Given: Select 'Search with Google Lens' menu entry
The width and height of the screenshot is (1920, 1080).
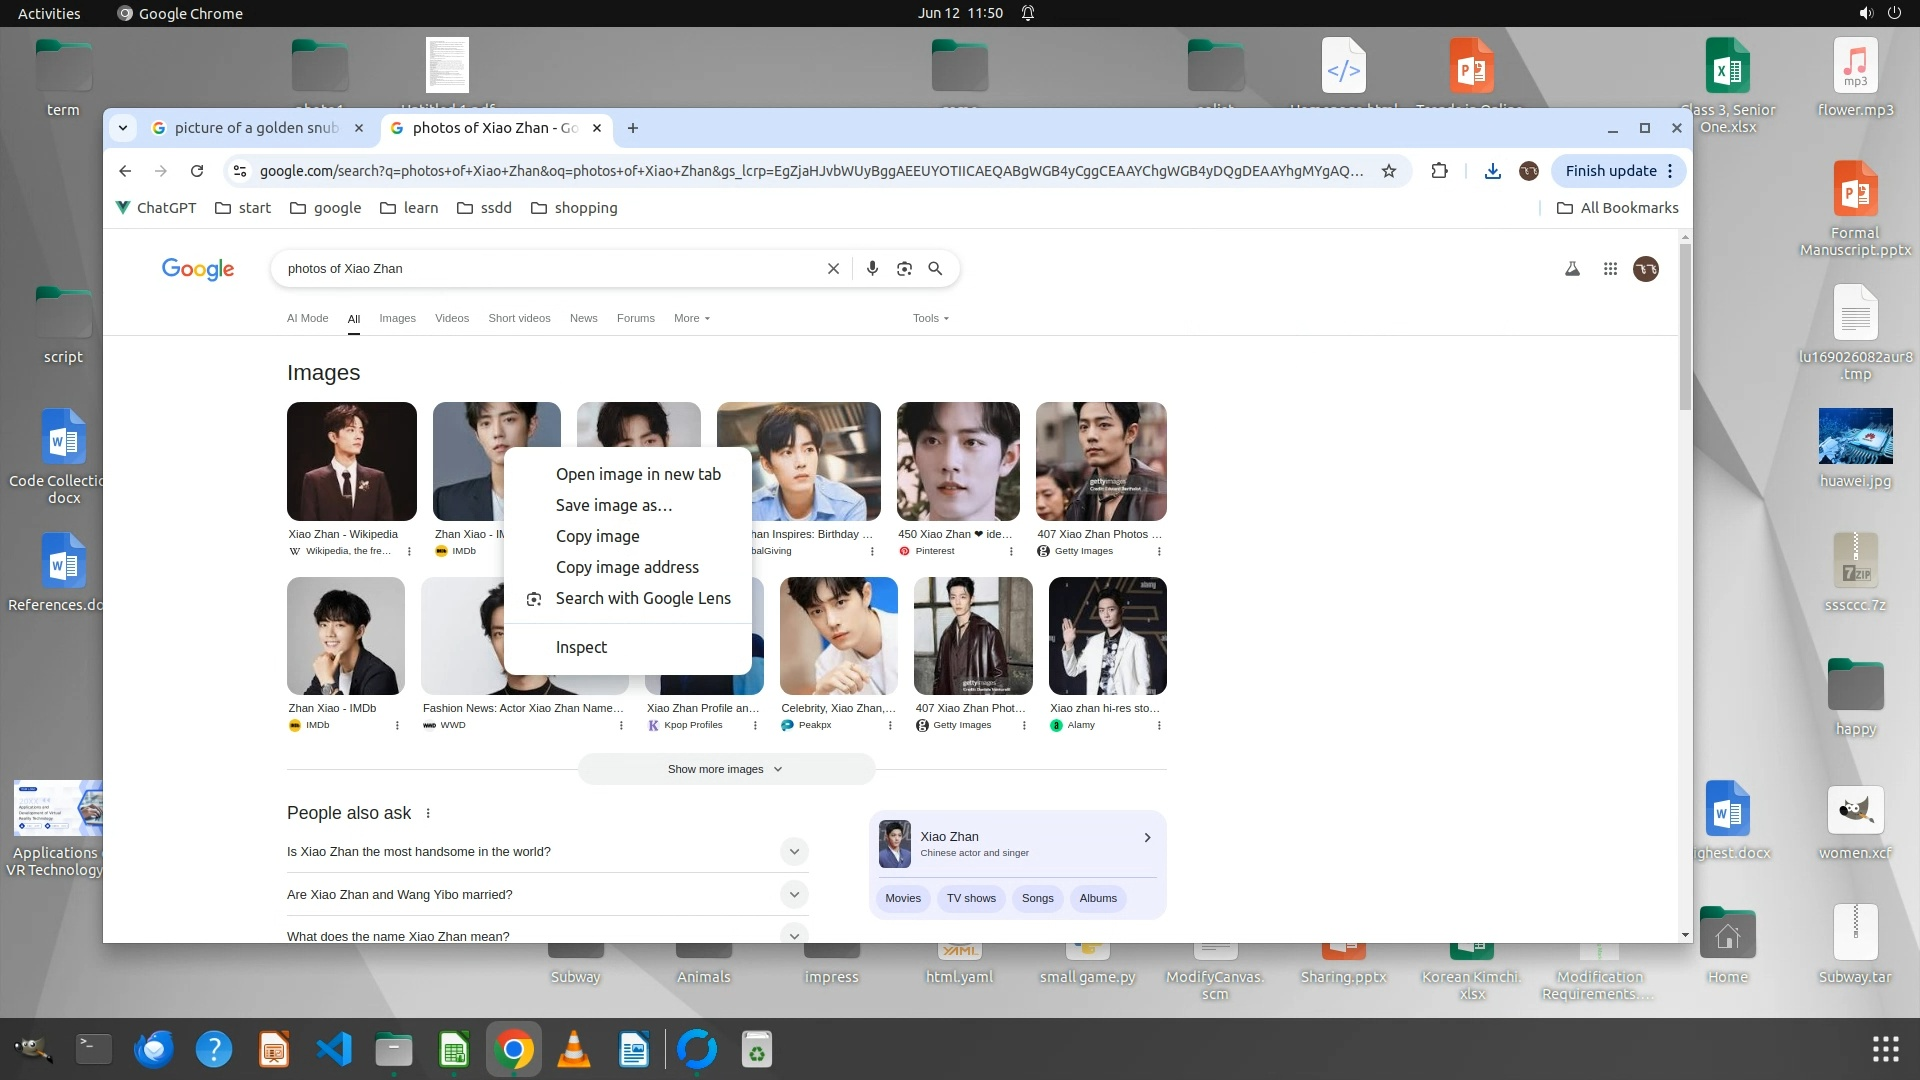Looking at the screenshot, I should click(642, 598).
